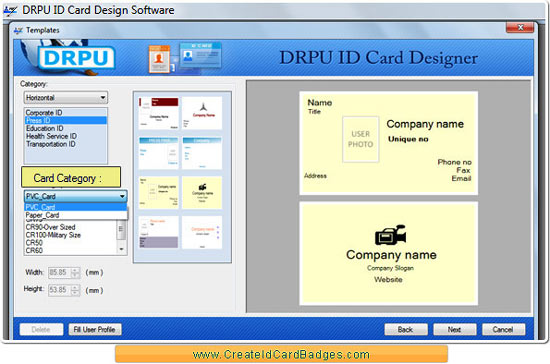Screen dimensions: 550x364
Task: Click the video camera icon on card preview
Action: coord(390,235)
